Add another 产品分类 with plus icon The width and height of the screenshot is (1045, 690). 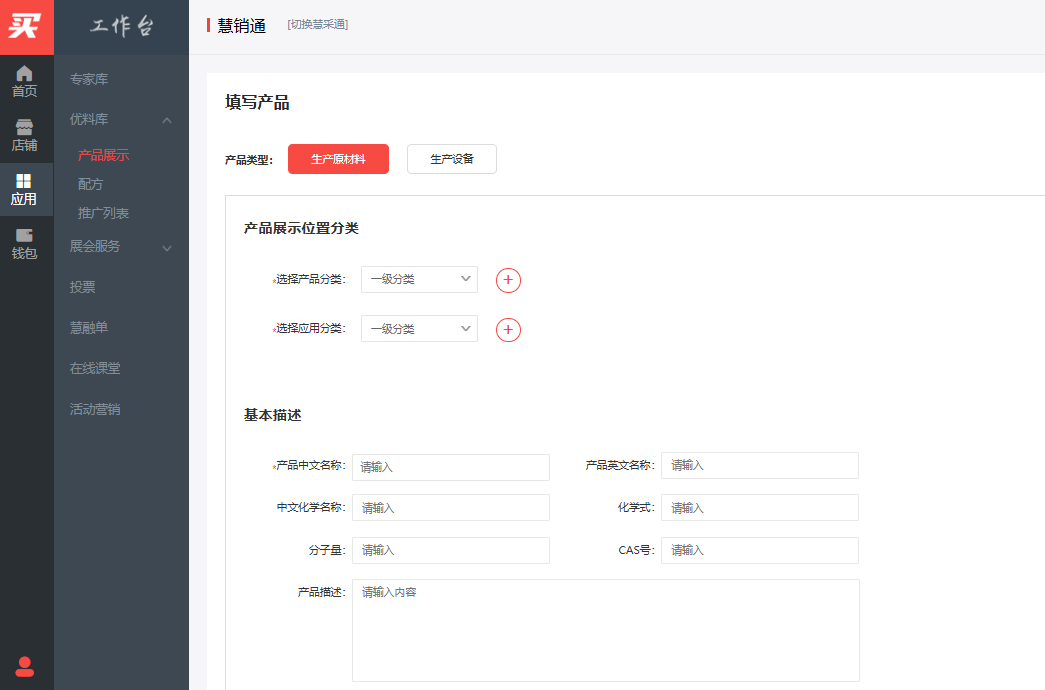tap(508, 280)
